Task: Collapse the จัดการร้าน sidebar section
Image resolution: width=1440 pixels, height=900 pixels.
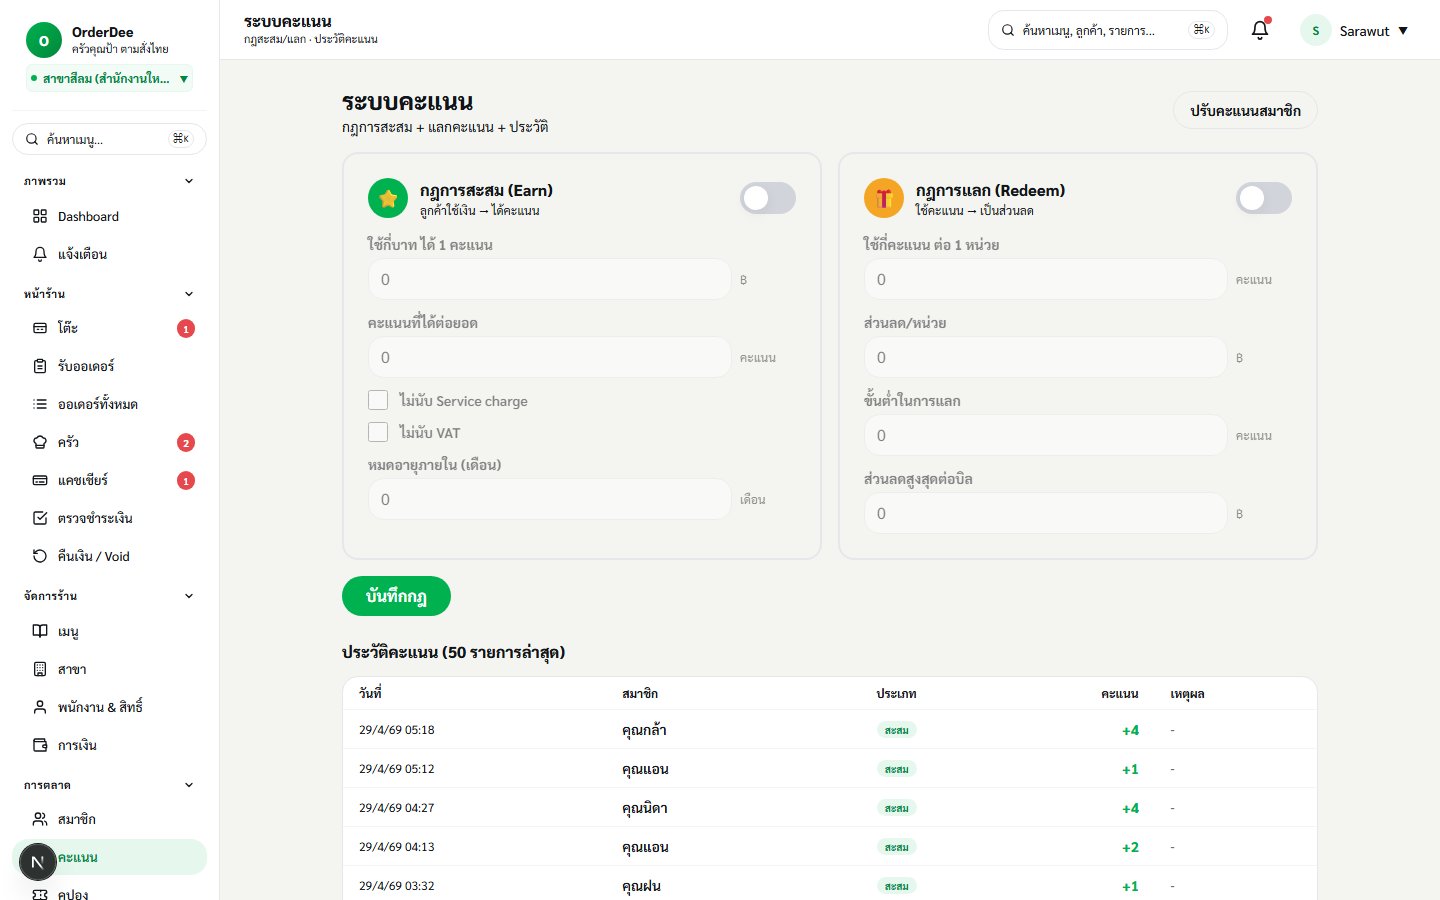Action: coord(189,596)
